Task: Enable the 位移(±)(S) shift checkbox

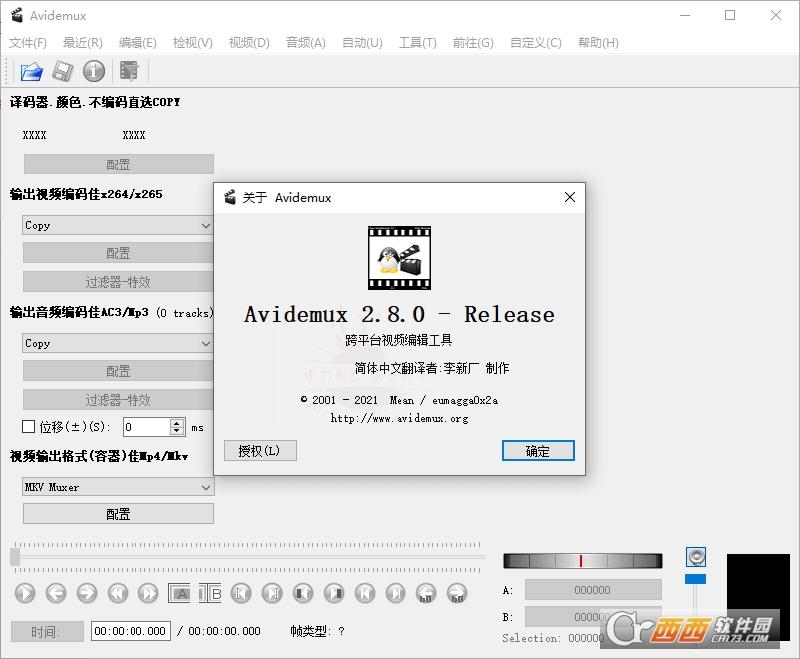Action: (x=29, y=426)
